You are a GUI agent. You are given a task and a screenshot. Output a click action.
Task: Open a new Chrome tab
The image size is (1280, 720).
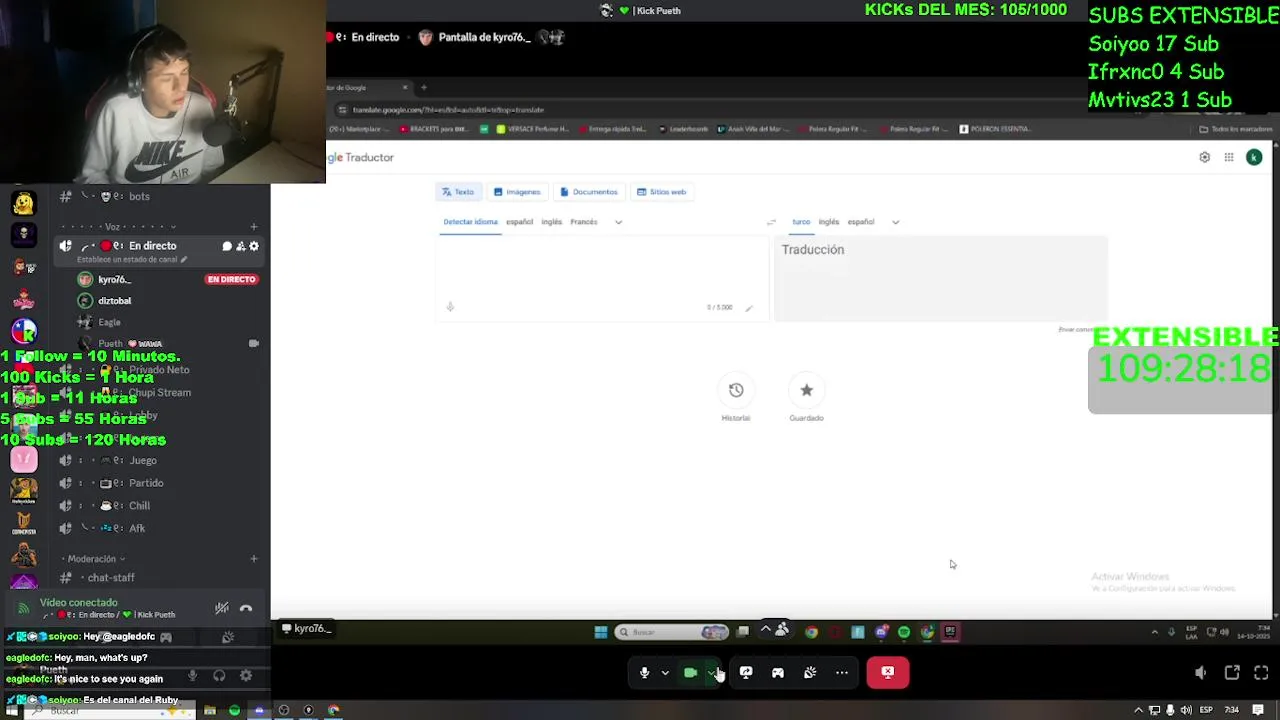click(x=423, y=88)
